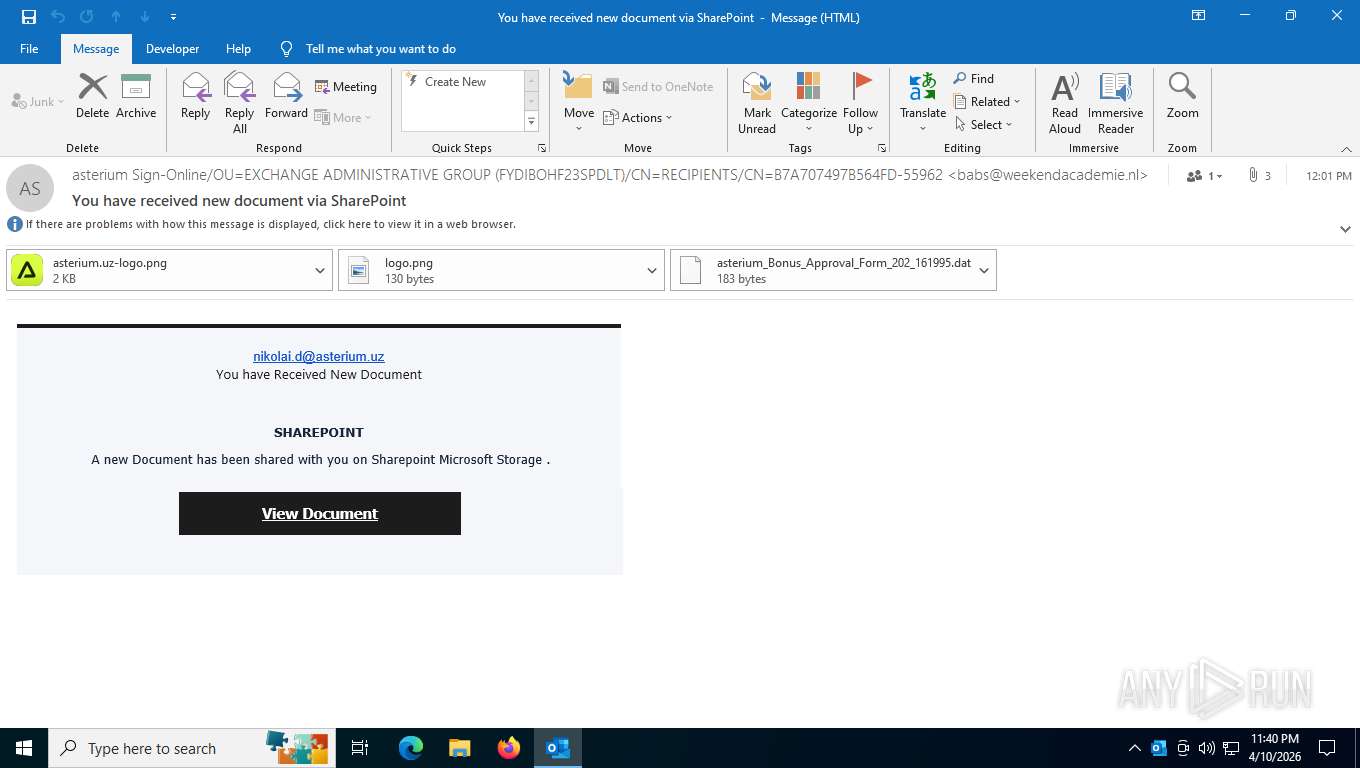
Task: Open Immersive Reader
Action: [1115, 103]
